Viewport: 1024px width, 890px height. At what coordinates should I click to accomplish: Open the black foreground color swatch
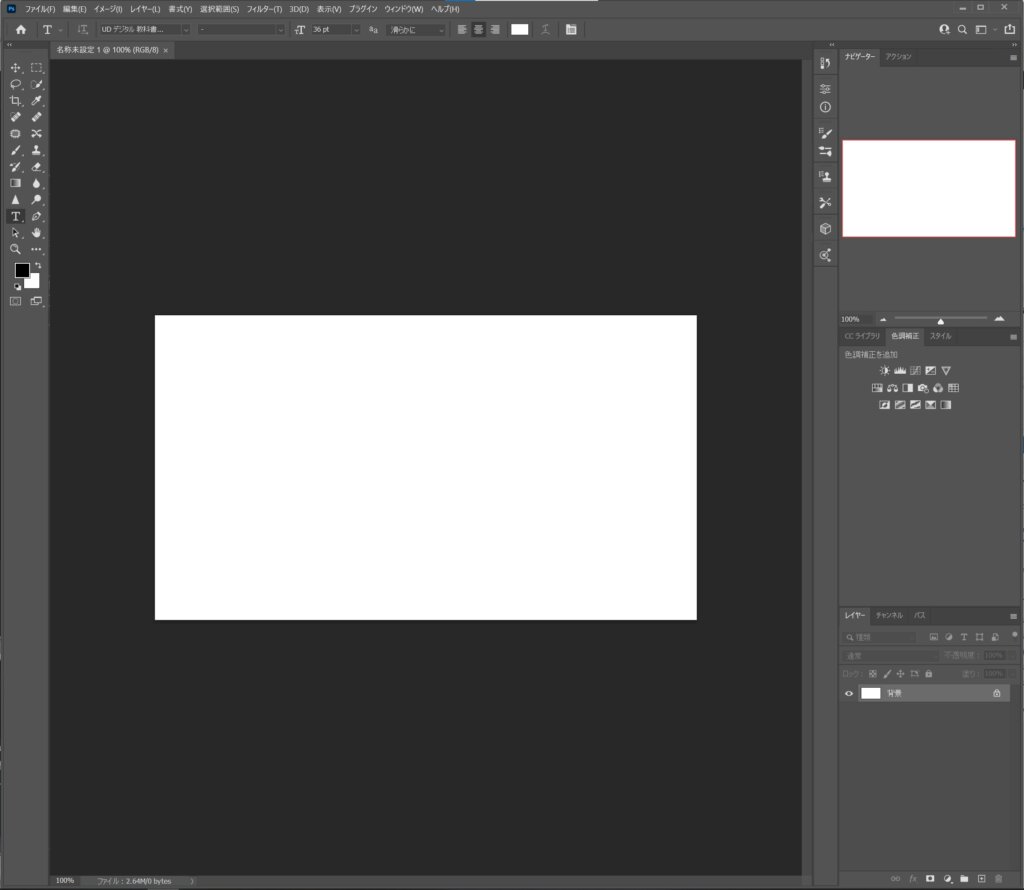click(22, 270)
